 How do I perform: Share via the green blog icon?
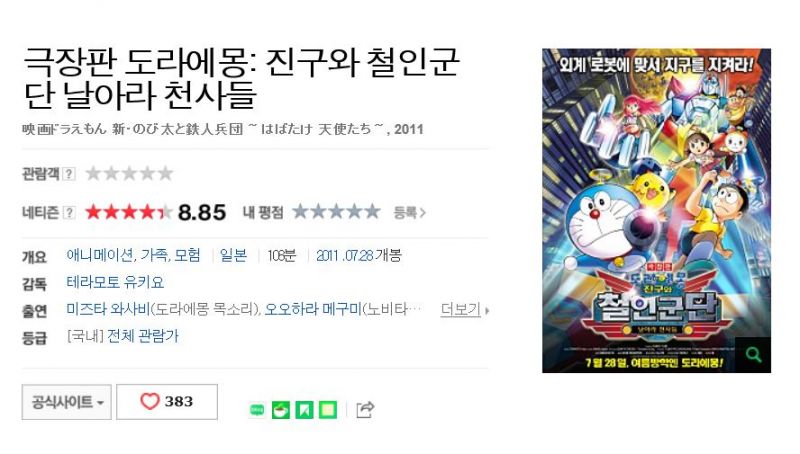tap(257, 410)
